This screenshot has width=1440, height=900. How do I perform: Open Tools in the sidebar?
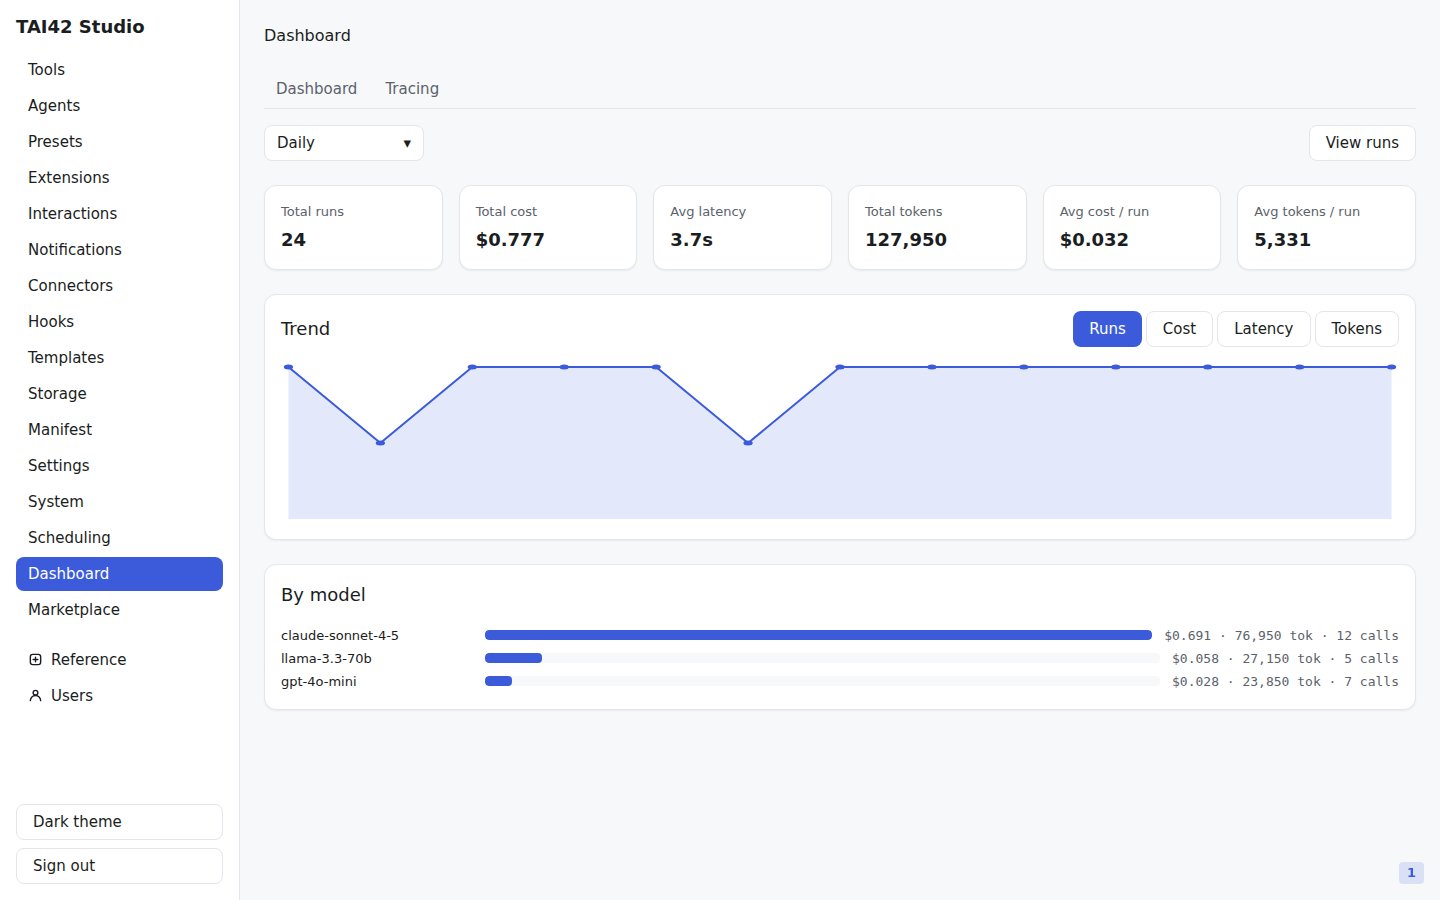(x=119, y=69)
